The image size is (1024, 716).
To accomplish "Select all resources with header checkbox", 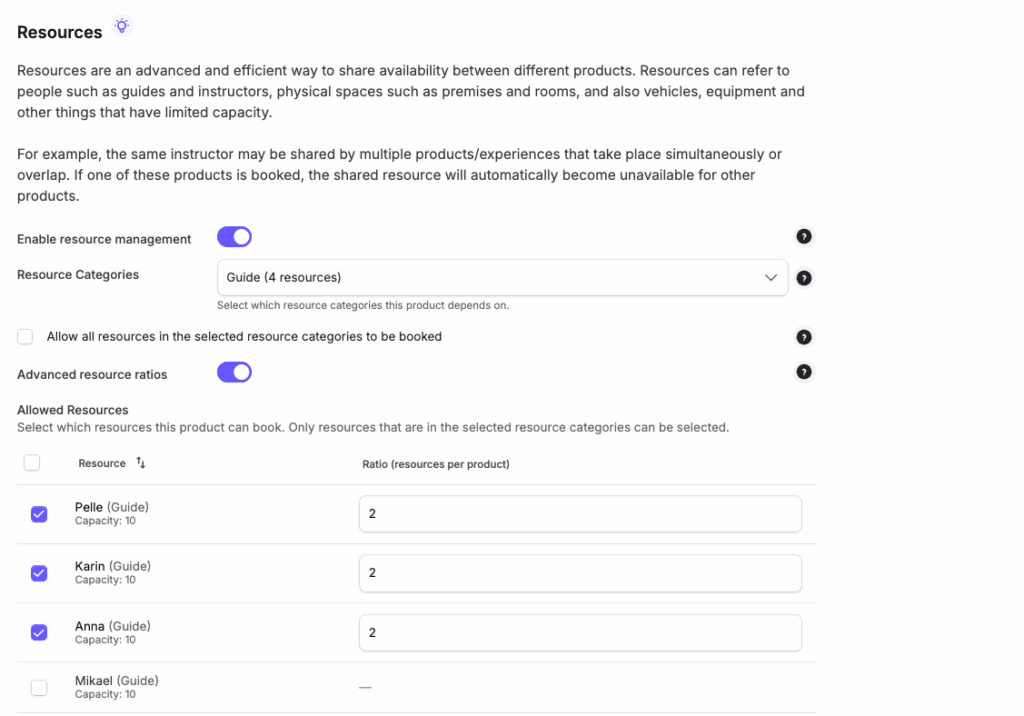I will (x=32, y=463).
